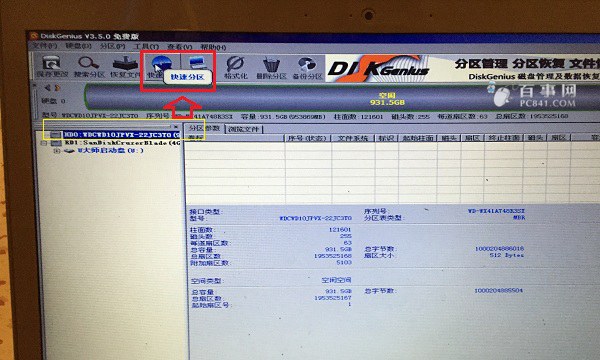Click the model value WDCWD10JPVX-22JC3T0 in details pane
Image resolution: width=600 pixels, height=360 pixels.
pos(315,218)
